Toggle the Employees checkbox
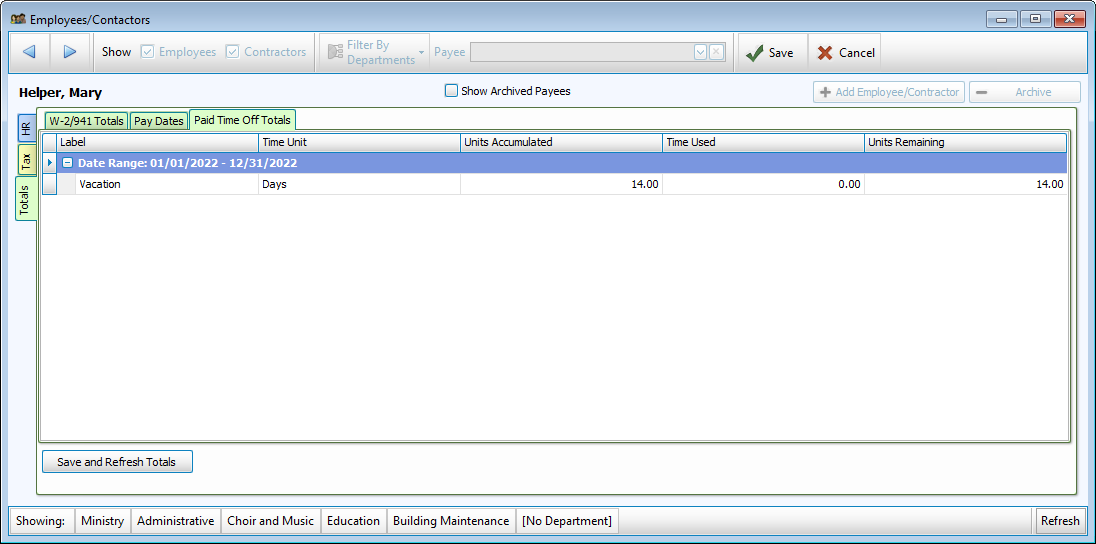This screenshot has height=544, width=1096. [x=147, y=52]
